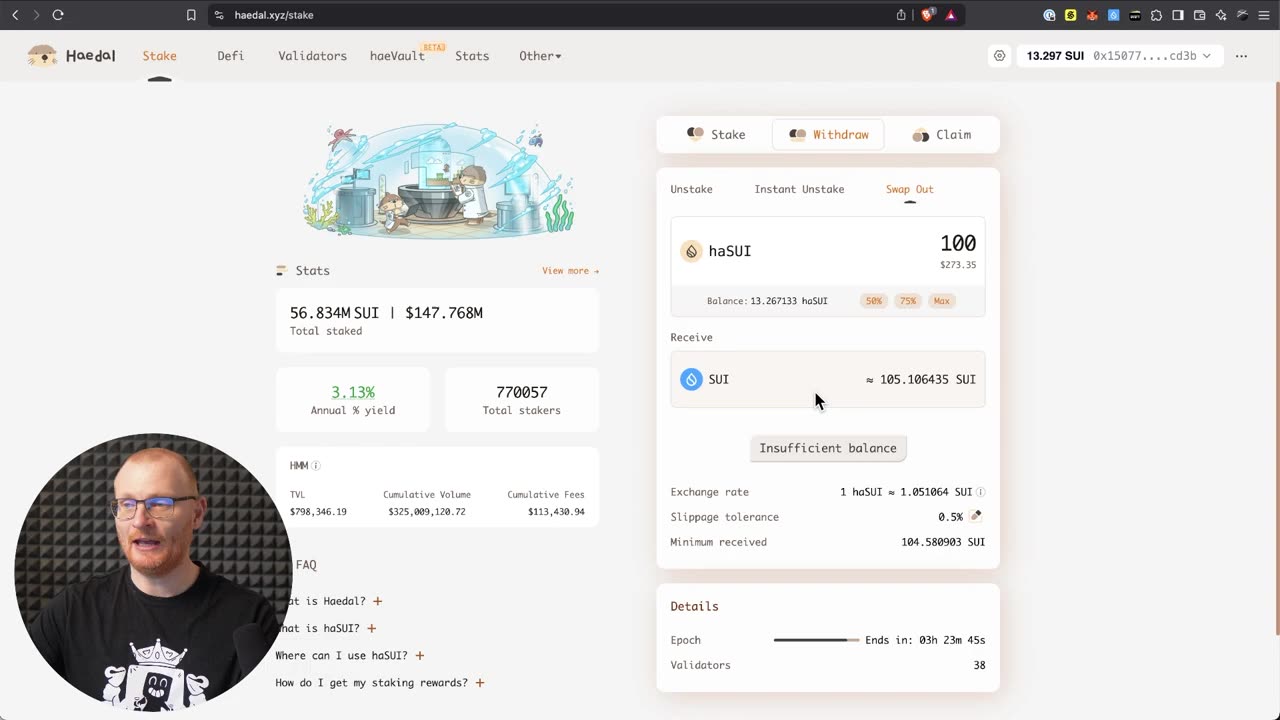The width and height of the screenshot is (1280, 720).
Task: Click the Haedal otter lab illustration
Action: pyautogui.click(x=438, y=180)
